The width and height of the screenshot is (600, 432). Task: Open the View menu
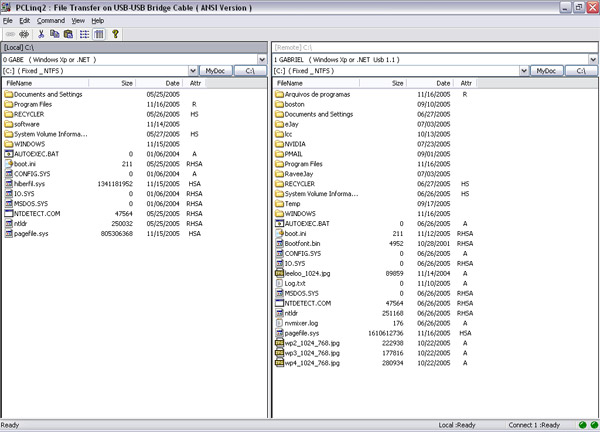point(78,20)
